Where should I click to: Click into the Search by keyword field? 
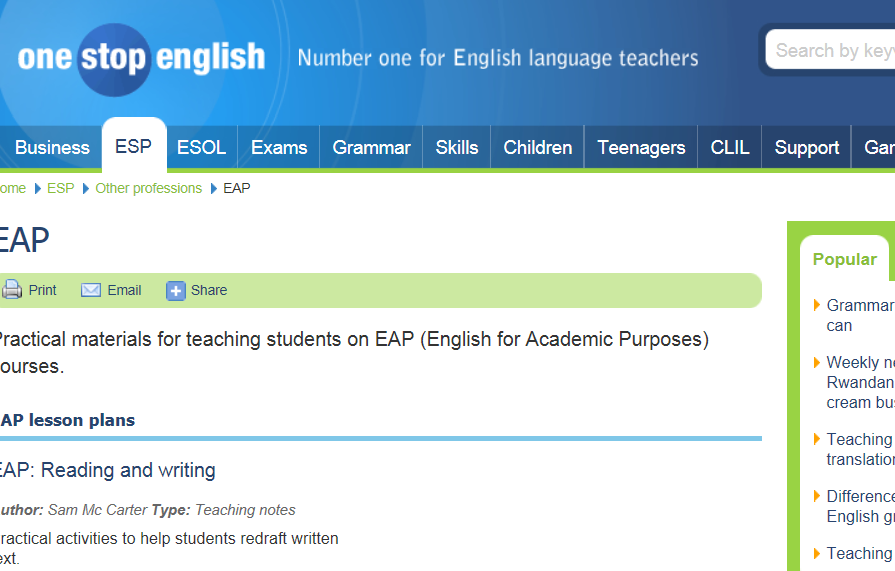pos(833,50)
